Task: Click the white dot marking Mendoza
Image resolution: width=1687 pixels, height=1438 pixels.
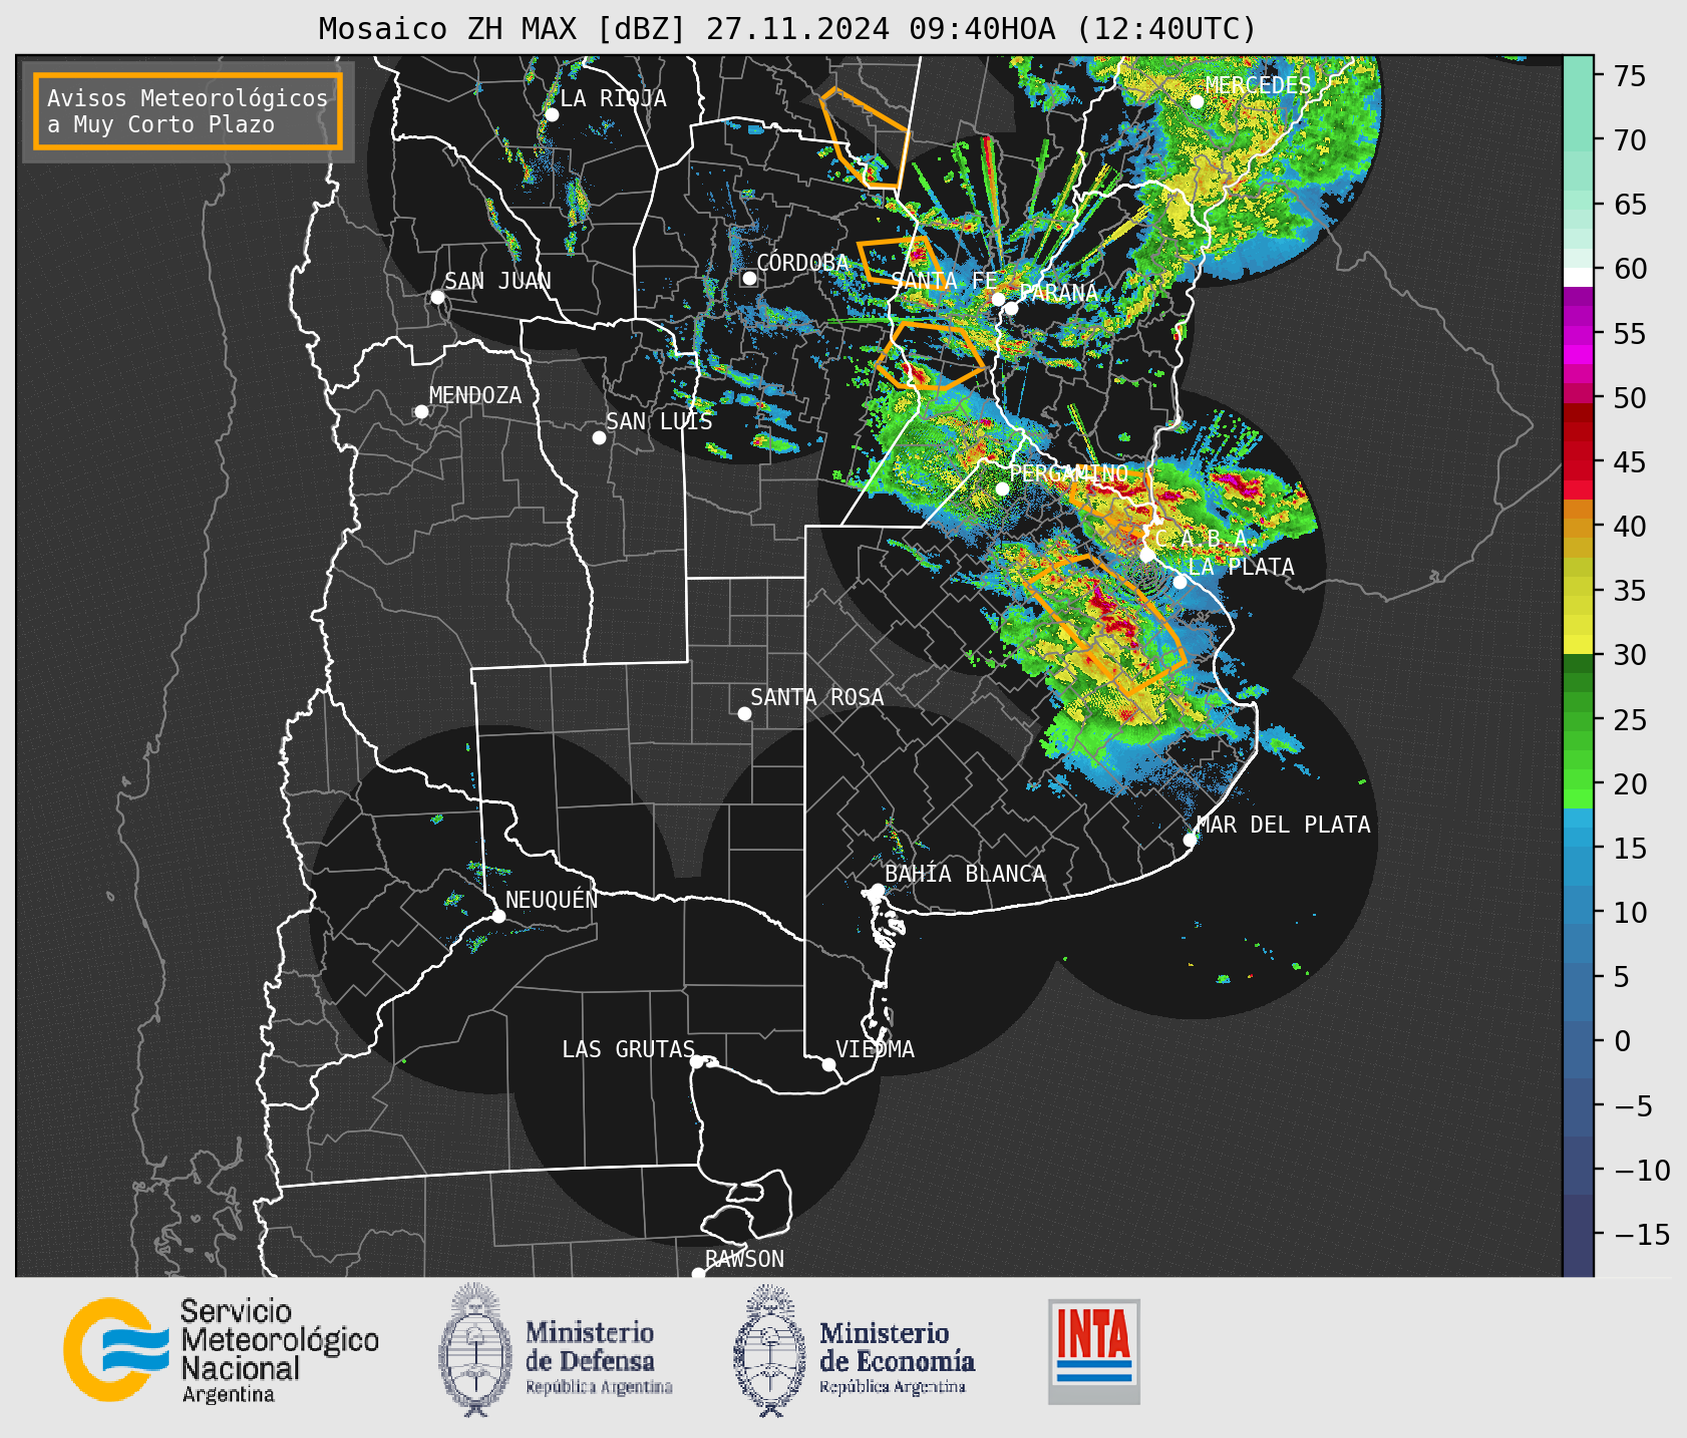Action: tap(421, 412)
